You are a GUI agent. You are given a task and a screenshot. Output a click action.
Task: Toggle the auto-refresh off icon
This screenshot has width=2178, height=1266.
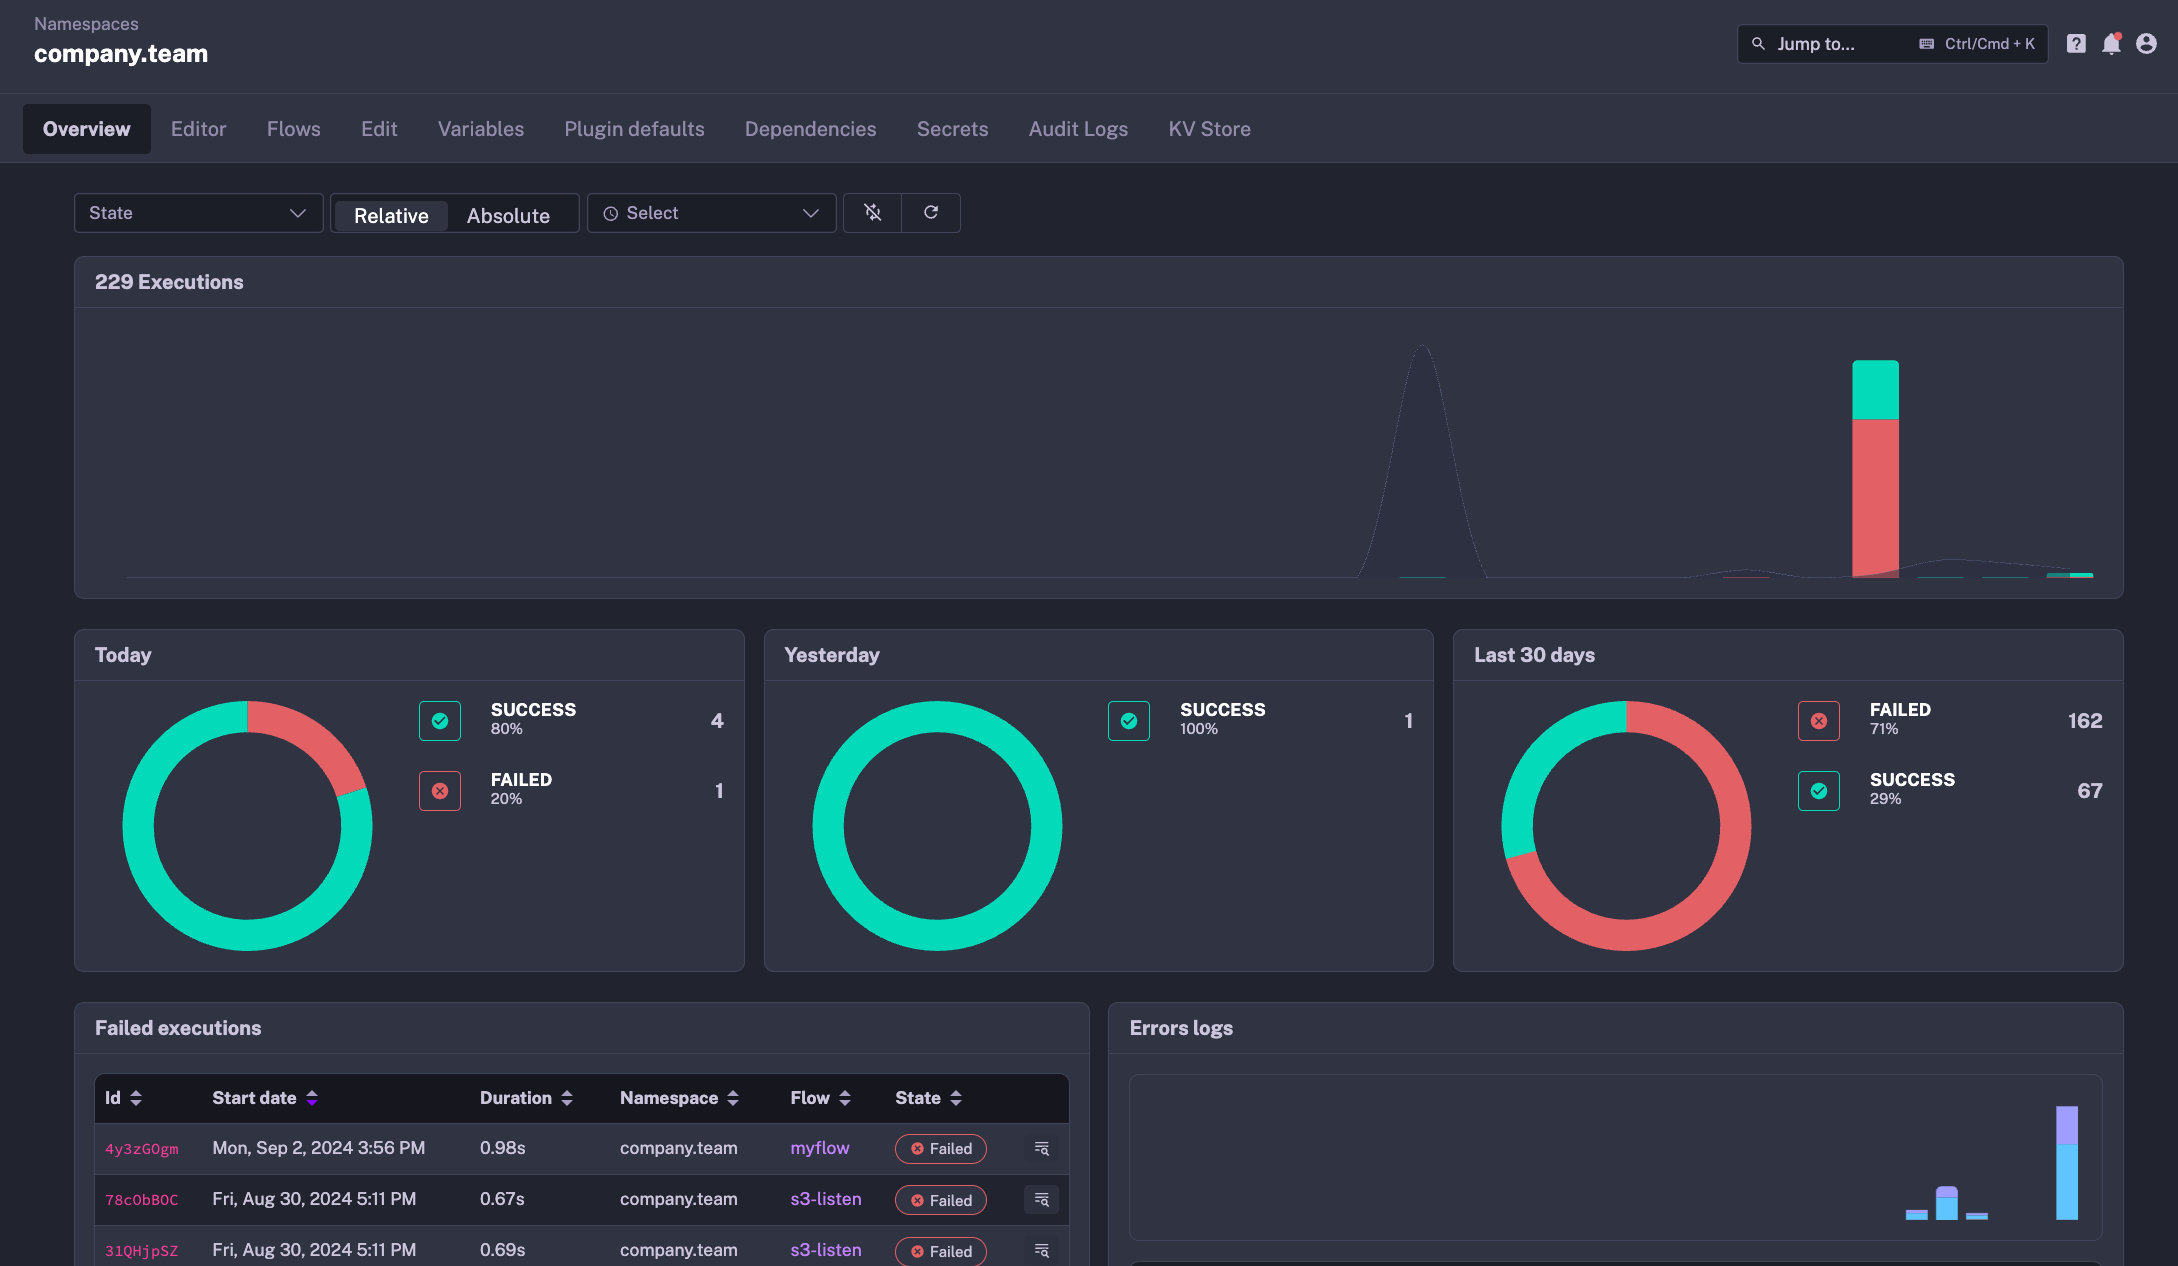pos(872,213)
